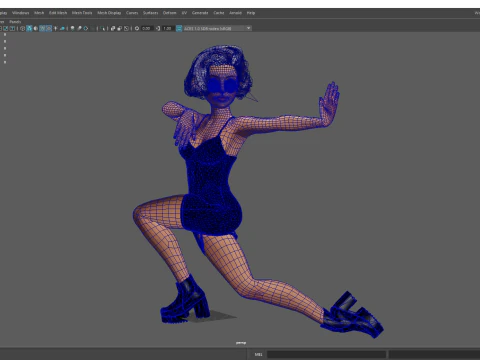Click the Gamma reset icon
This screenshot has width=480, height=360.
coord(158,28)
